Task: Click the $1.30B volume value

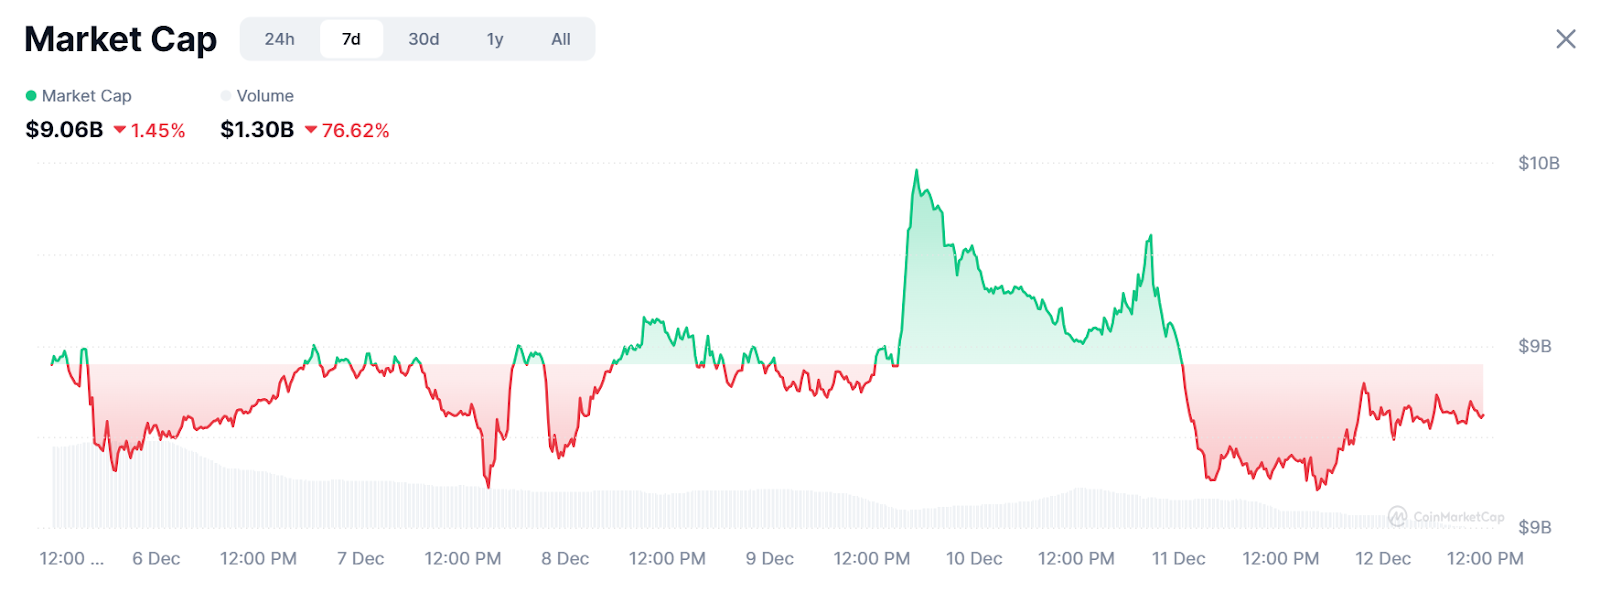Action: point(257,130)
